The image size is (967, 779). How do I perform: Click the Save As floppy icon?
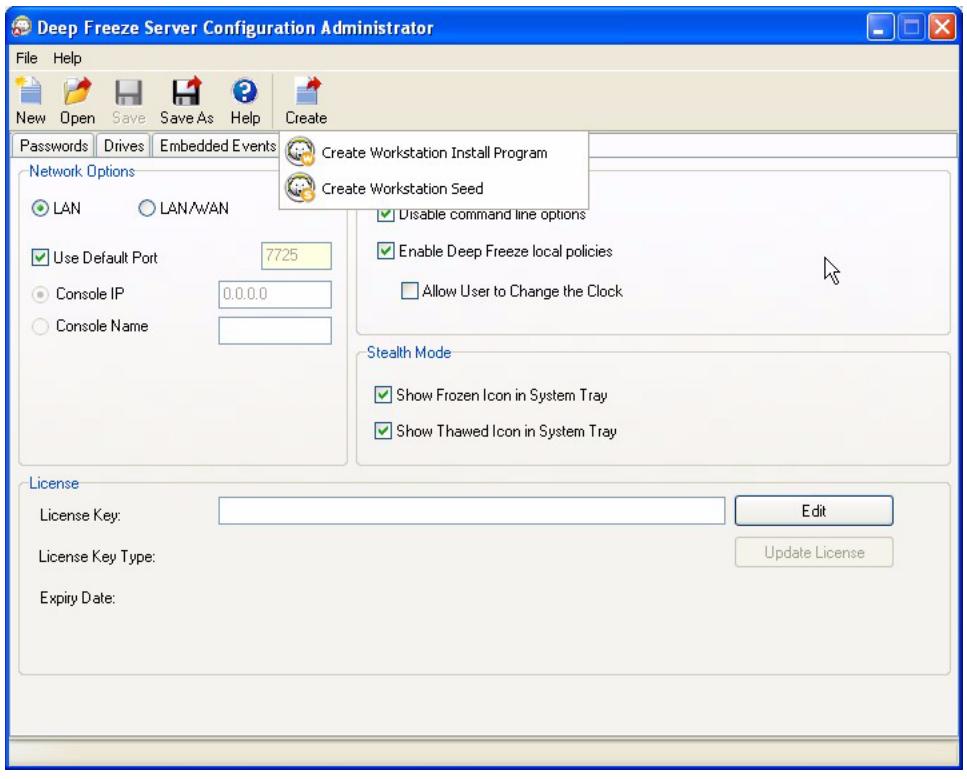click(186, 91)
